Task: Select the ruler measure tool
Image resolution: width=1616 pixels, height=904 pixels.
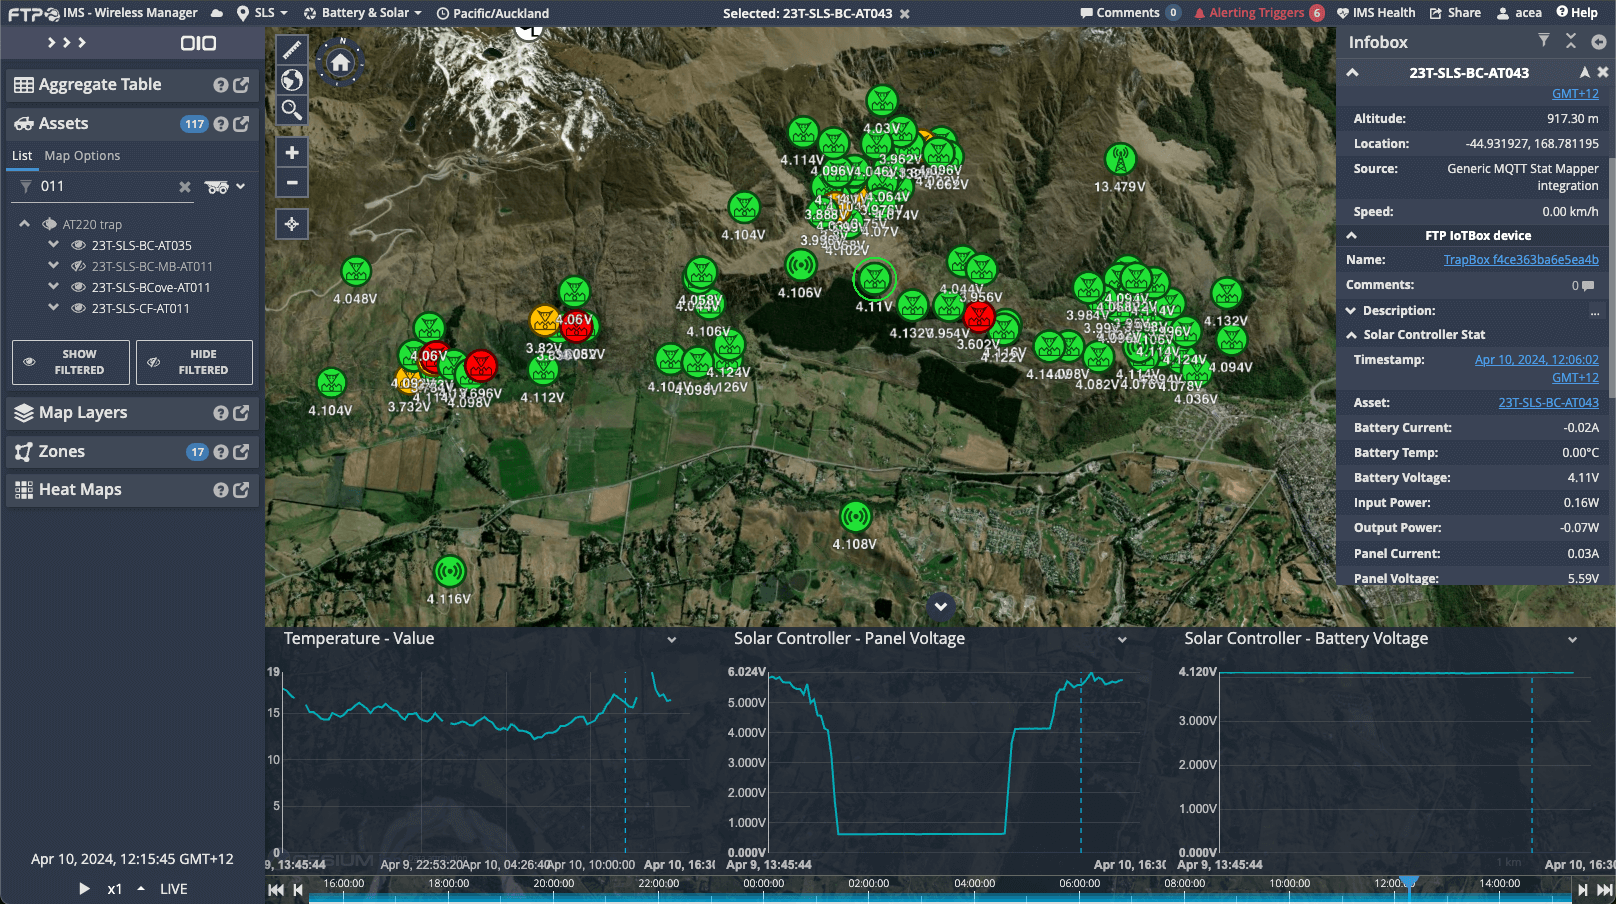Action: [x=291, y=50]
